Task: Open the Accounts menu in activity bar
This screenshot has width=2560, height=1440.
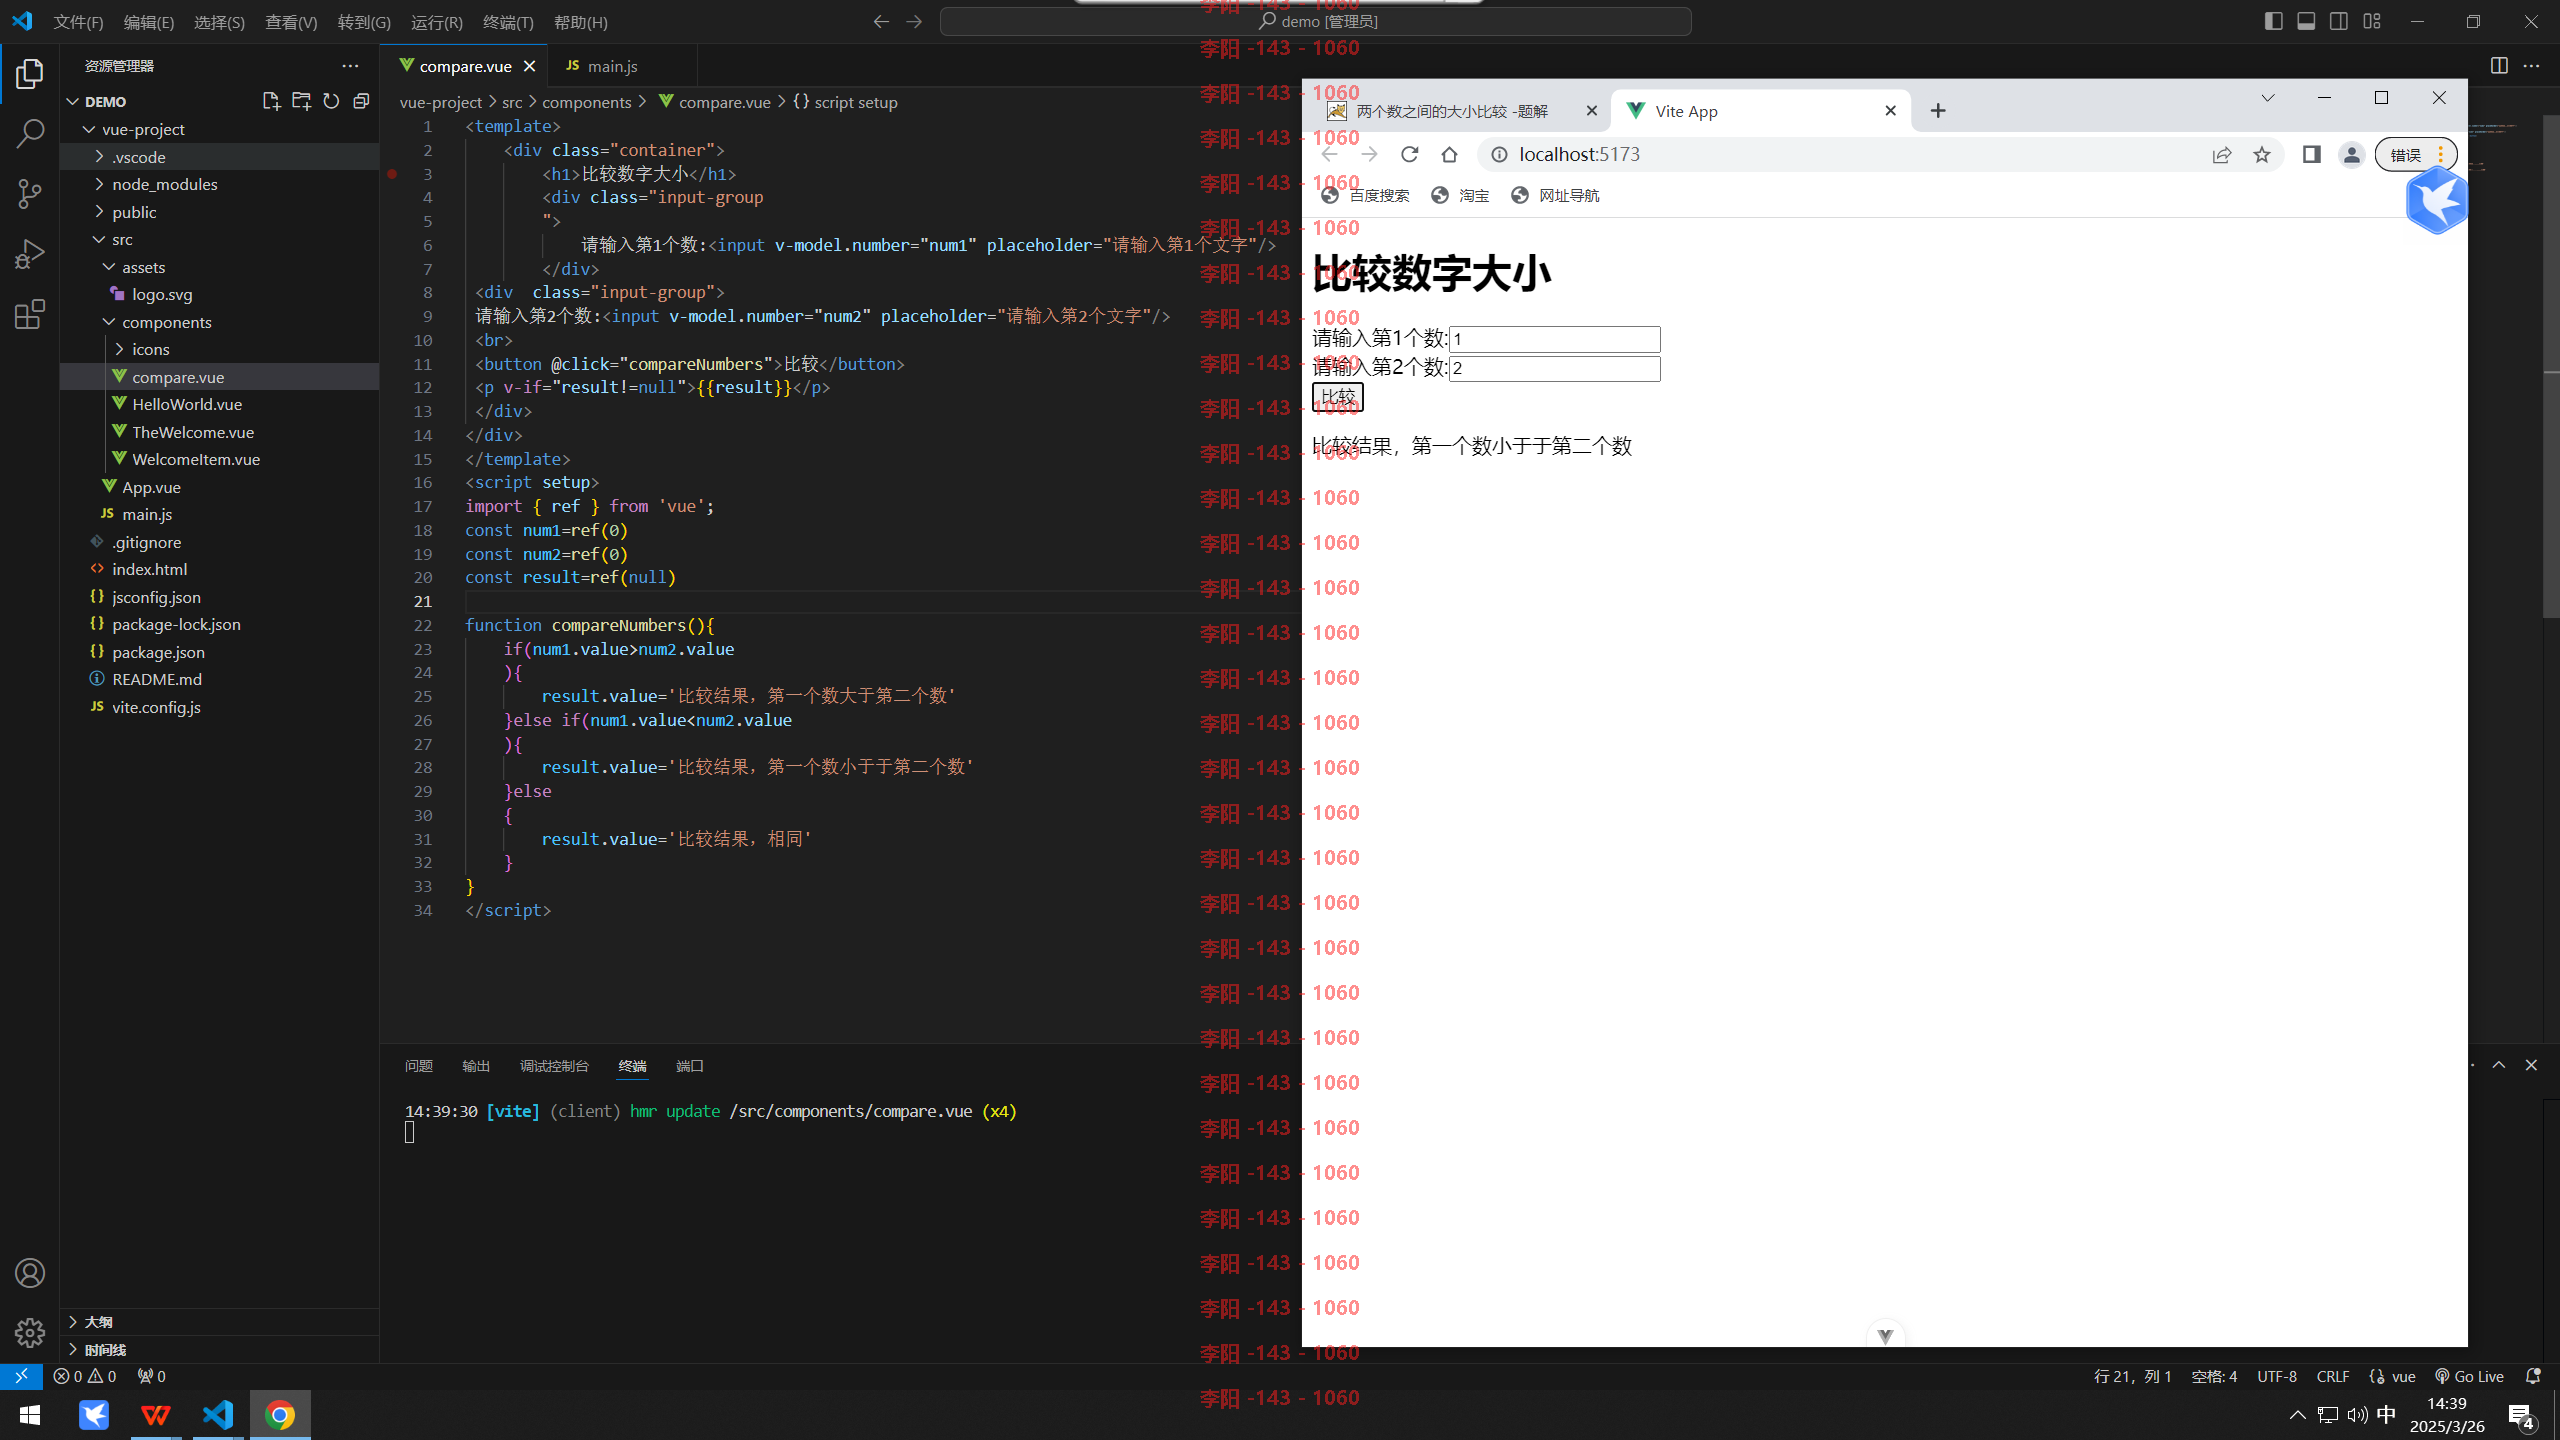Action: coord(30,1273)
